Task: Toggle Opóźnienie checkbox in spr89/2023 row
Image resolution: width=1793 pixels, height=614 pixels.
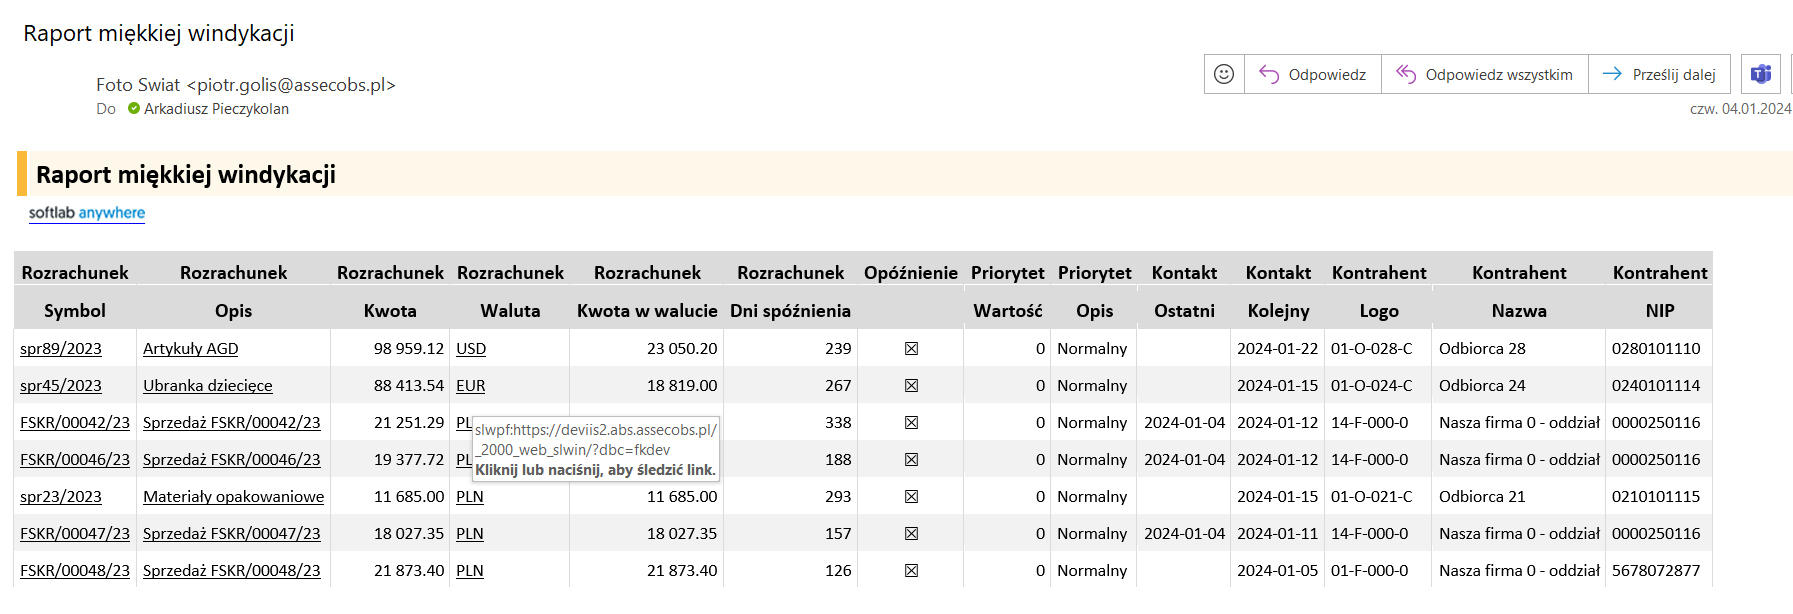Action: pyautogui.click(x=911, y=349)
